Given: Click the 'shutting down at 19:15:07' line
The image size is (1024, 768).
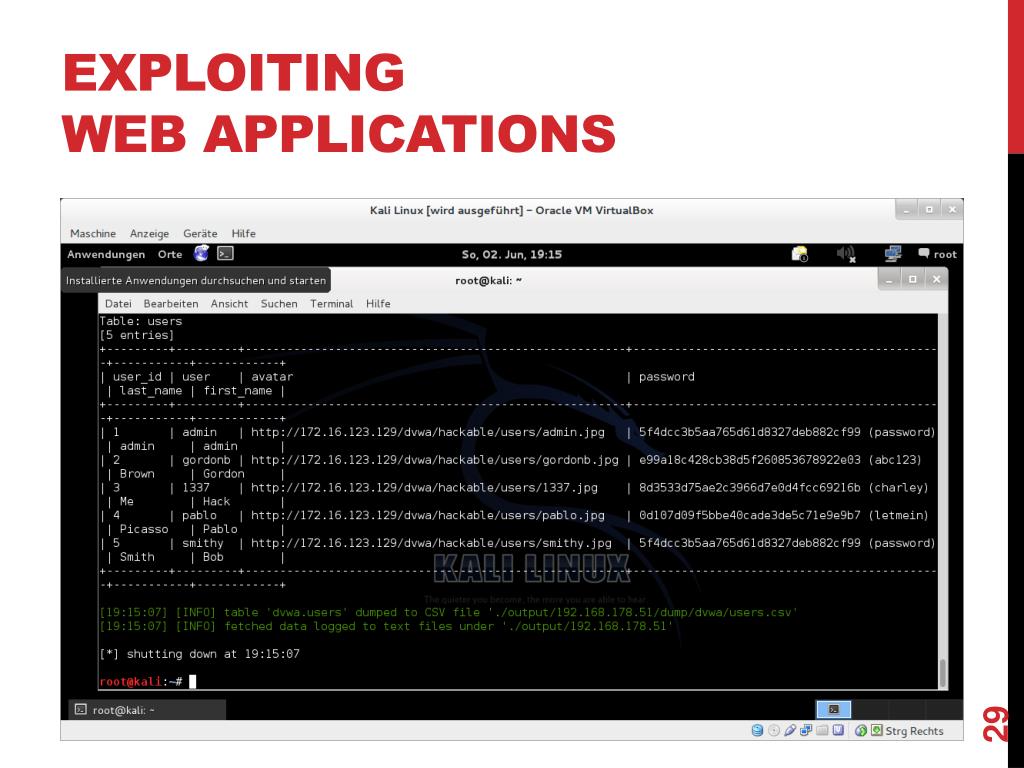Looking at the screenshot, I should pyautogui.click(x=199, y=654).
